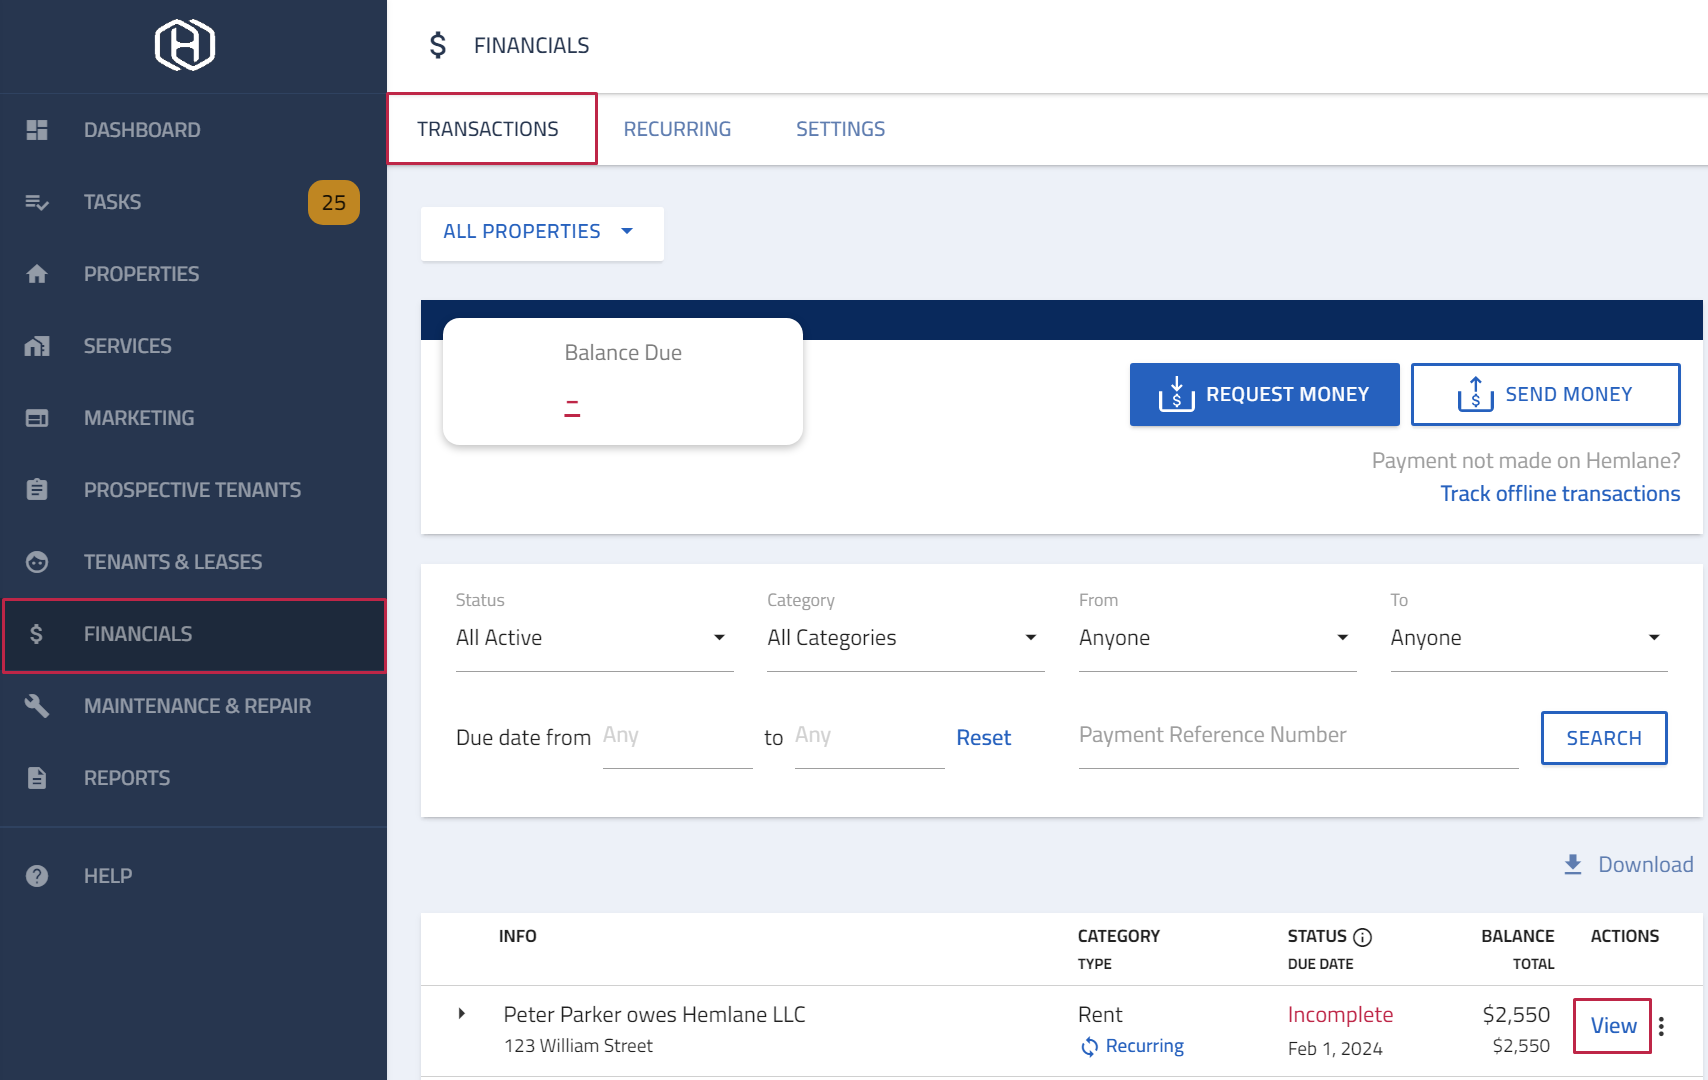Click the 123 William Street address
Viewport: 1708px width, 1080px height.
click(x=578, y=1046)
